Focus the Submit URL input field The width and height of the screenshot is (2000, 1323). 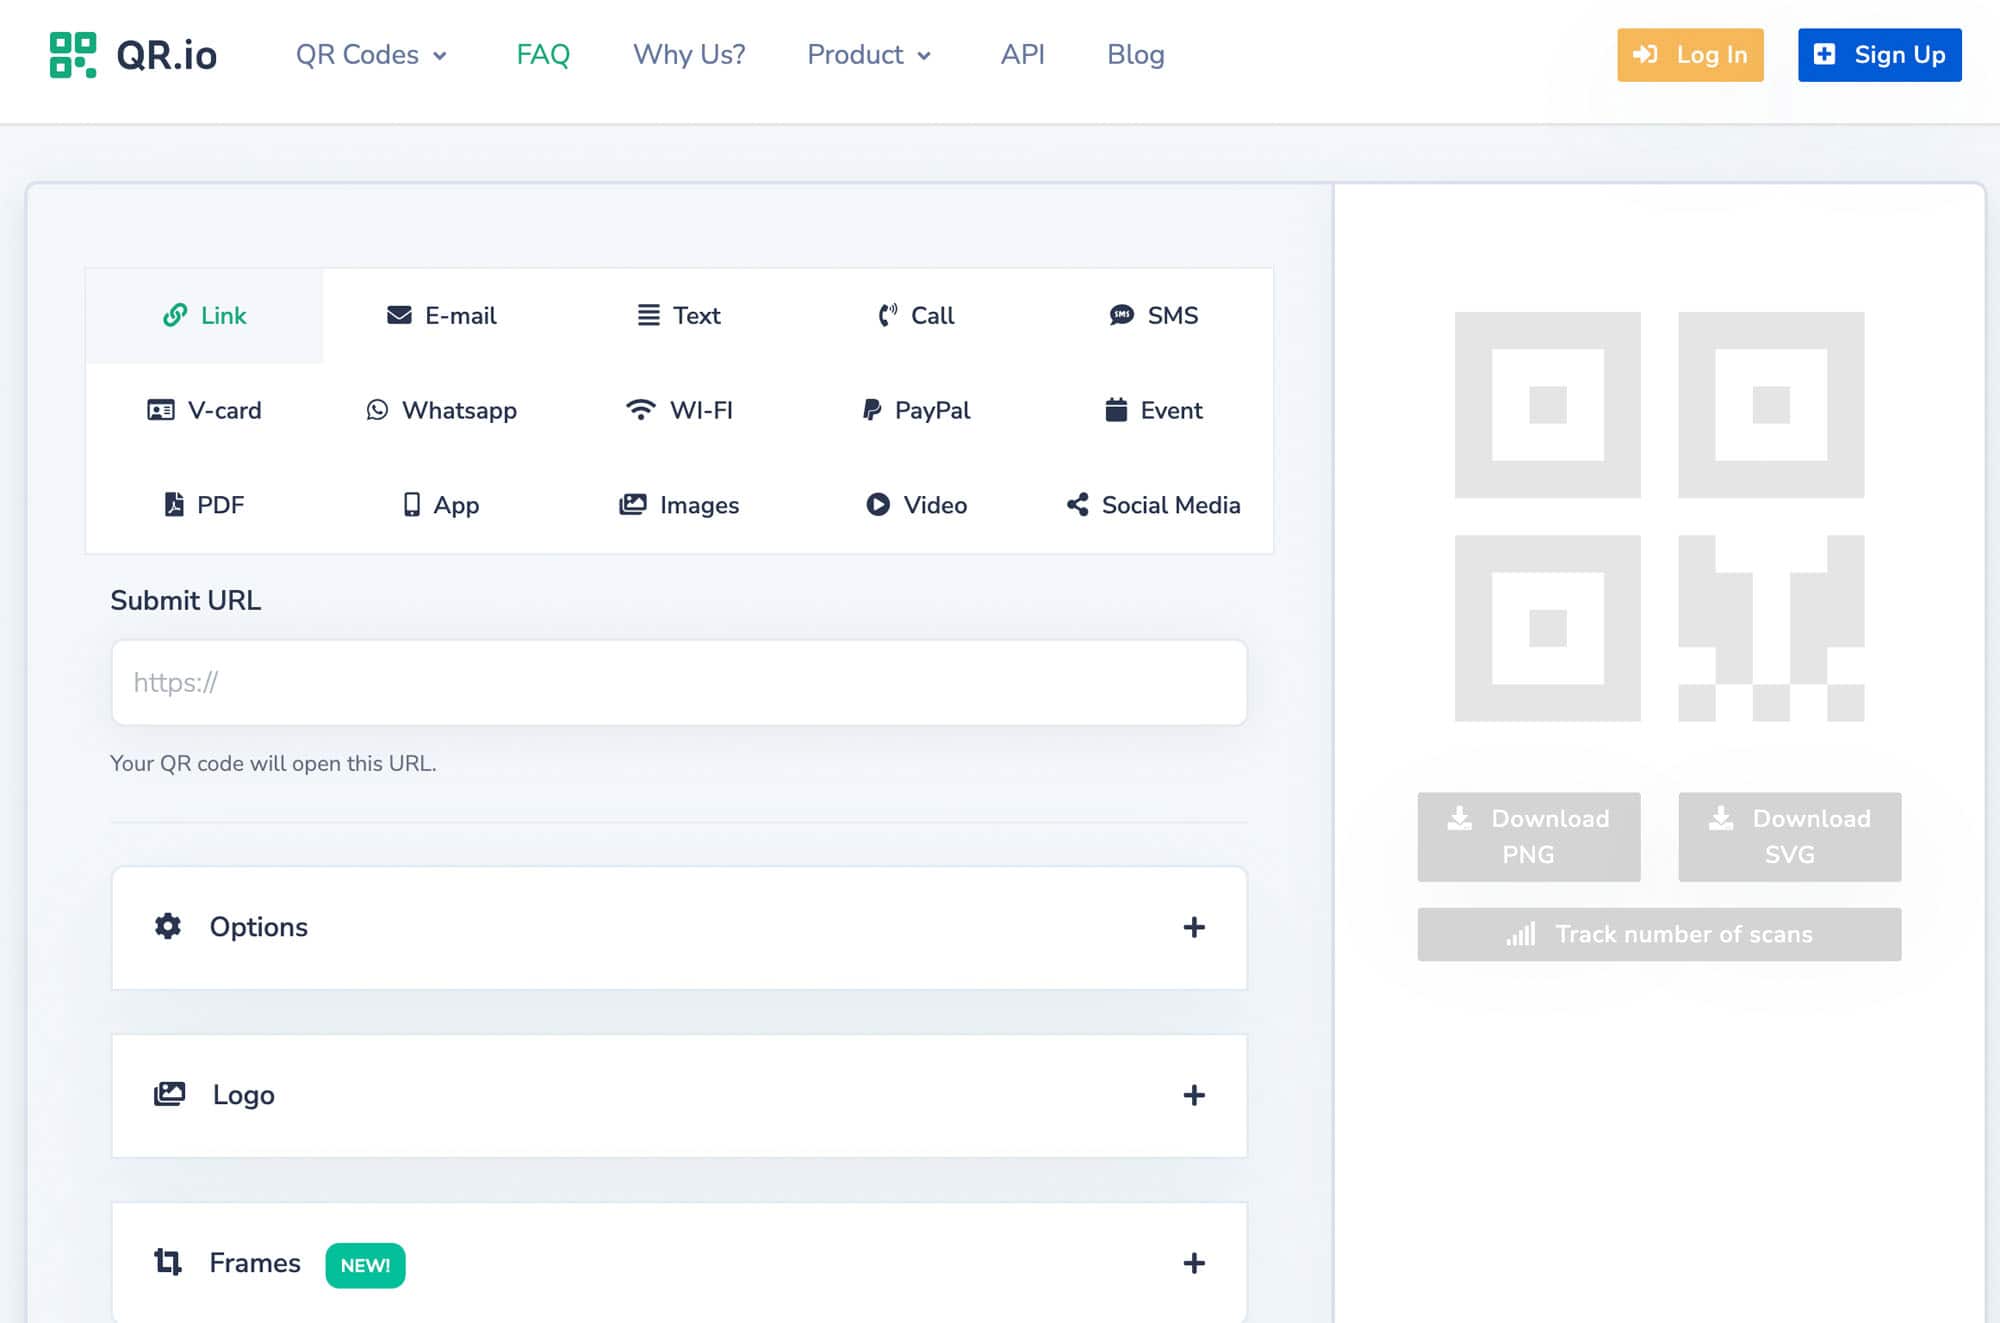click(x=679, y=683)
